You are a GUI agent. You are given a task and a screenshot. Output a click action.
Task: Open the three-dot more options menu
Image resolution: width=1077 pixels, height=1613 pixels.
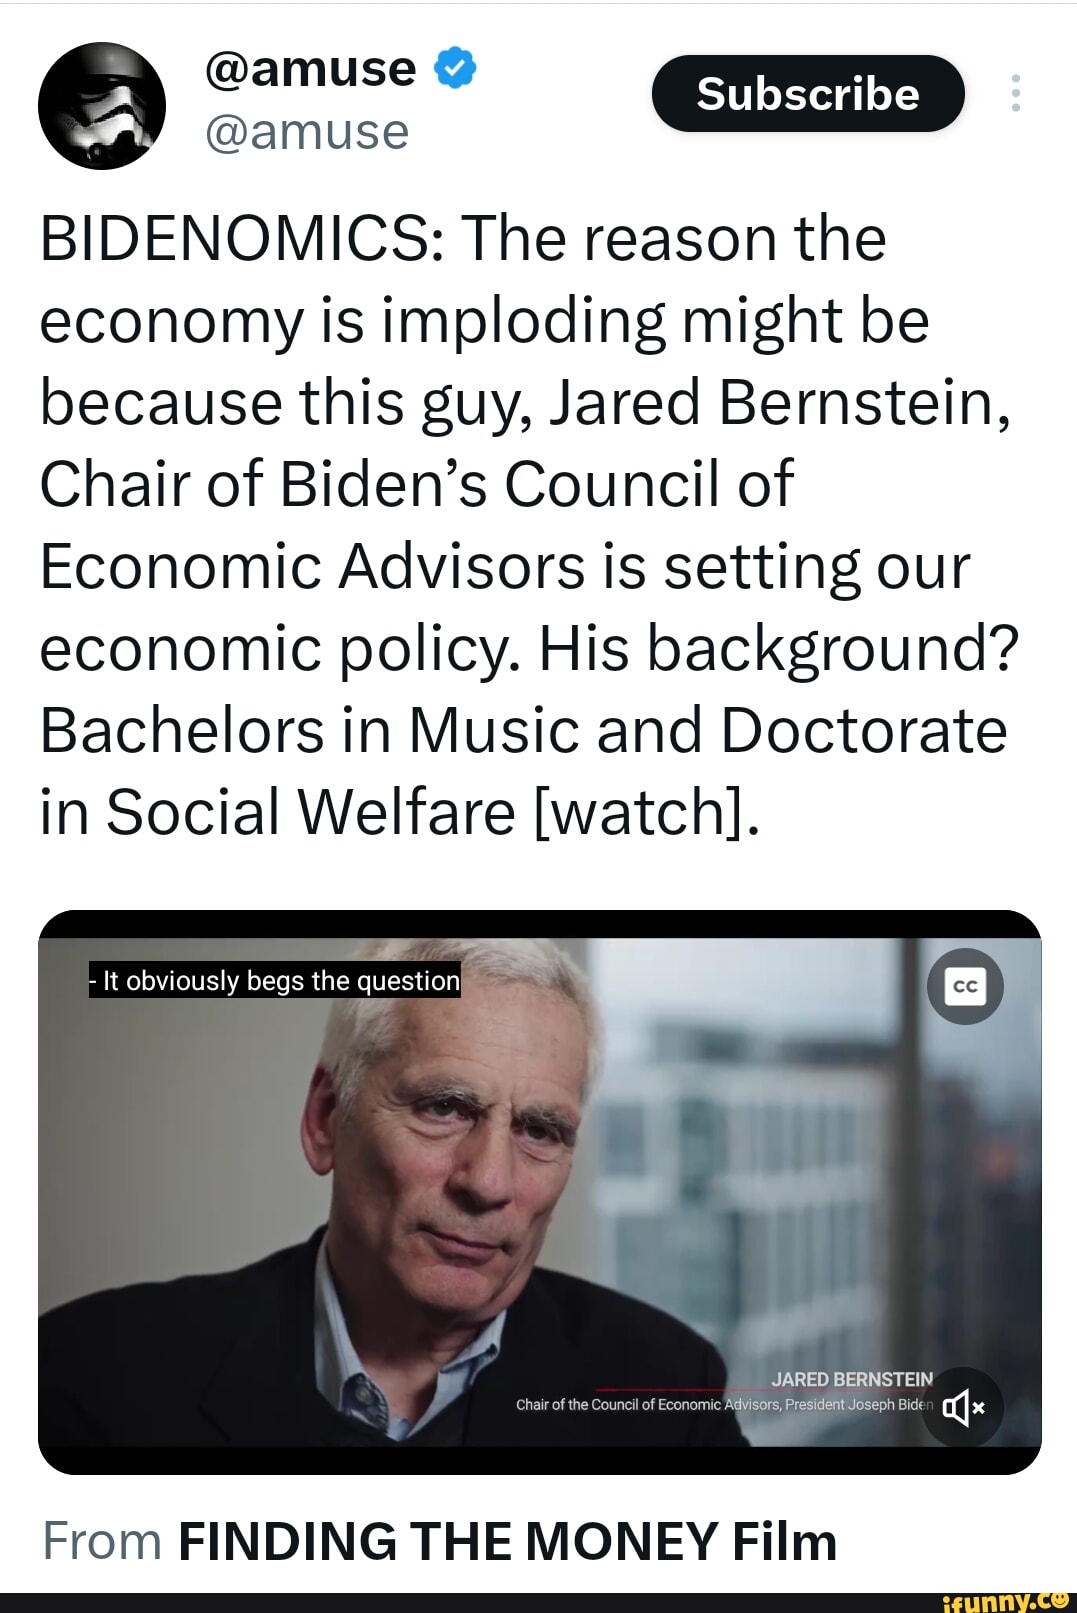tap(1015, 93)
